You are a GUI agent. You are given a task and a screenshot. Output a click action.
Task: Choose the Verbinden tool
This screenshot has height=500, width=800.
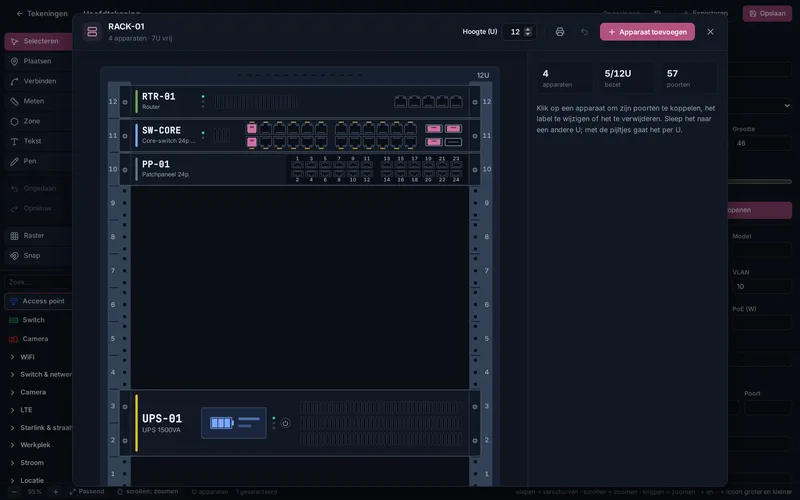click(x=39, y=81)
